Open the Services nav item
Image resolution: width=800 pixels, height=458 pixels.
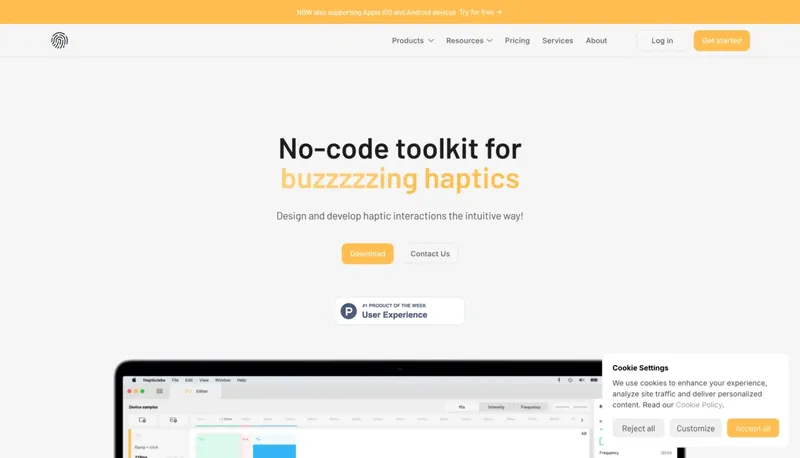(557, 40)
